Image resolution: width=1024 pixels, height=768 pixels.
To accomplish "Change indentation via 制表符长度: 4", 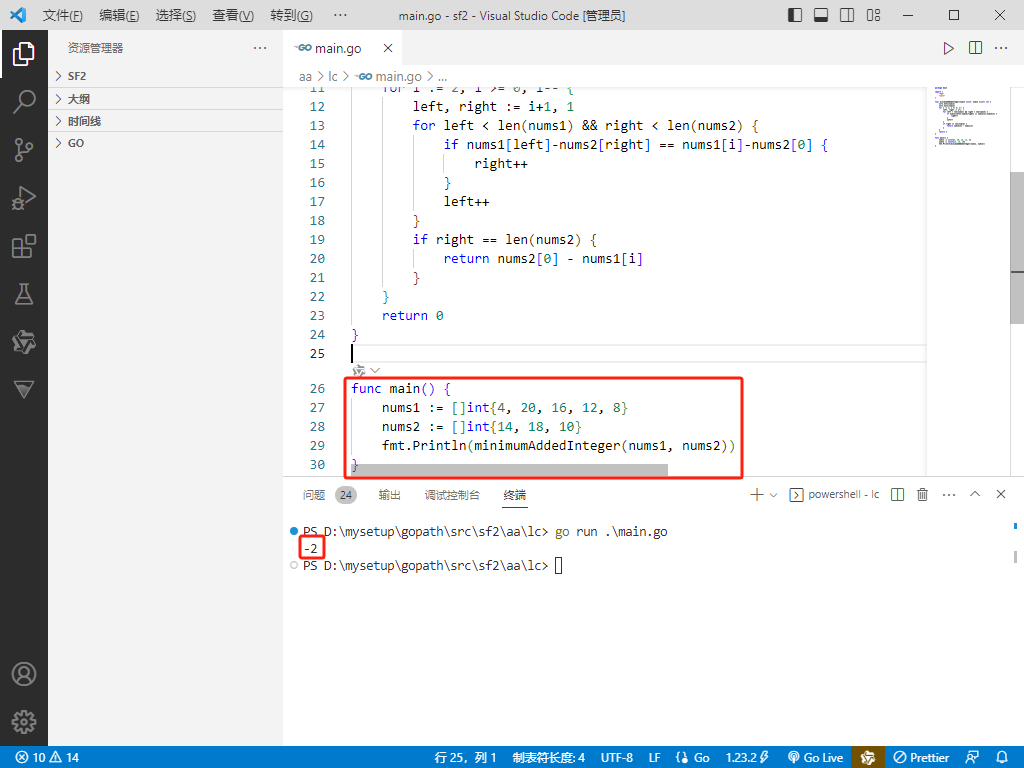I will pos(549,758).
